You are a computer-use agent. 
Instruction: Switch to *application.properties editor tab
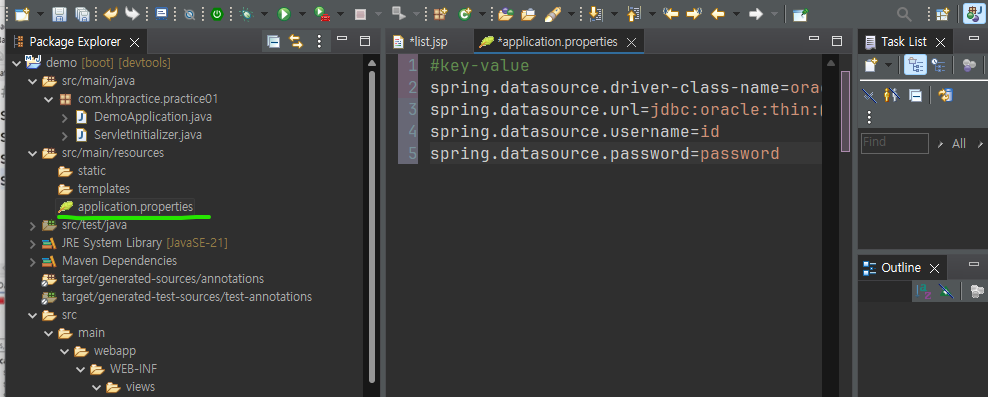[557, 42]
